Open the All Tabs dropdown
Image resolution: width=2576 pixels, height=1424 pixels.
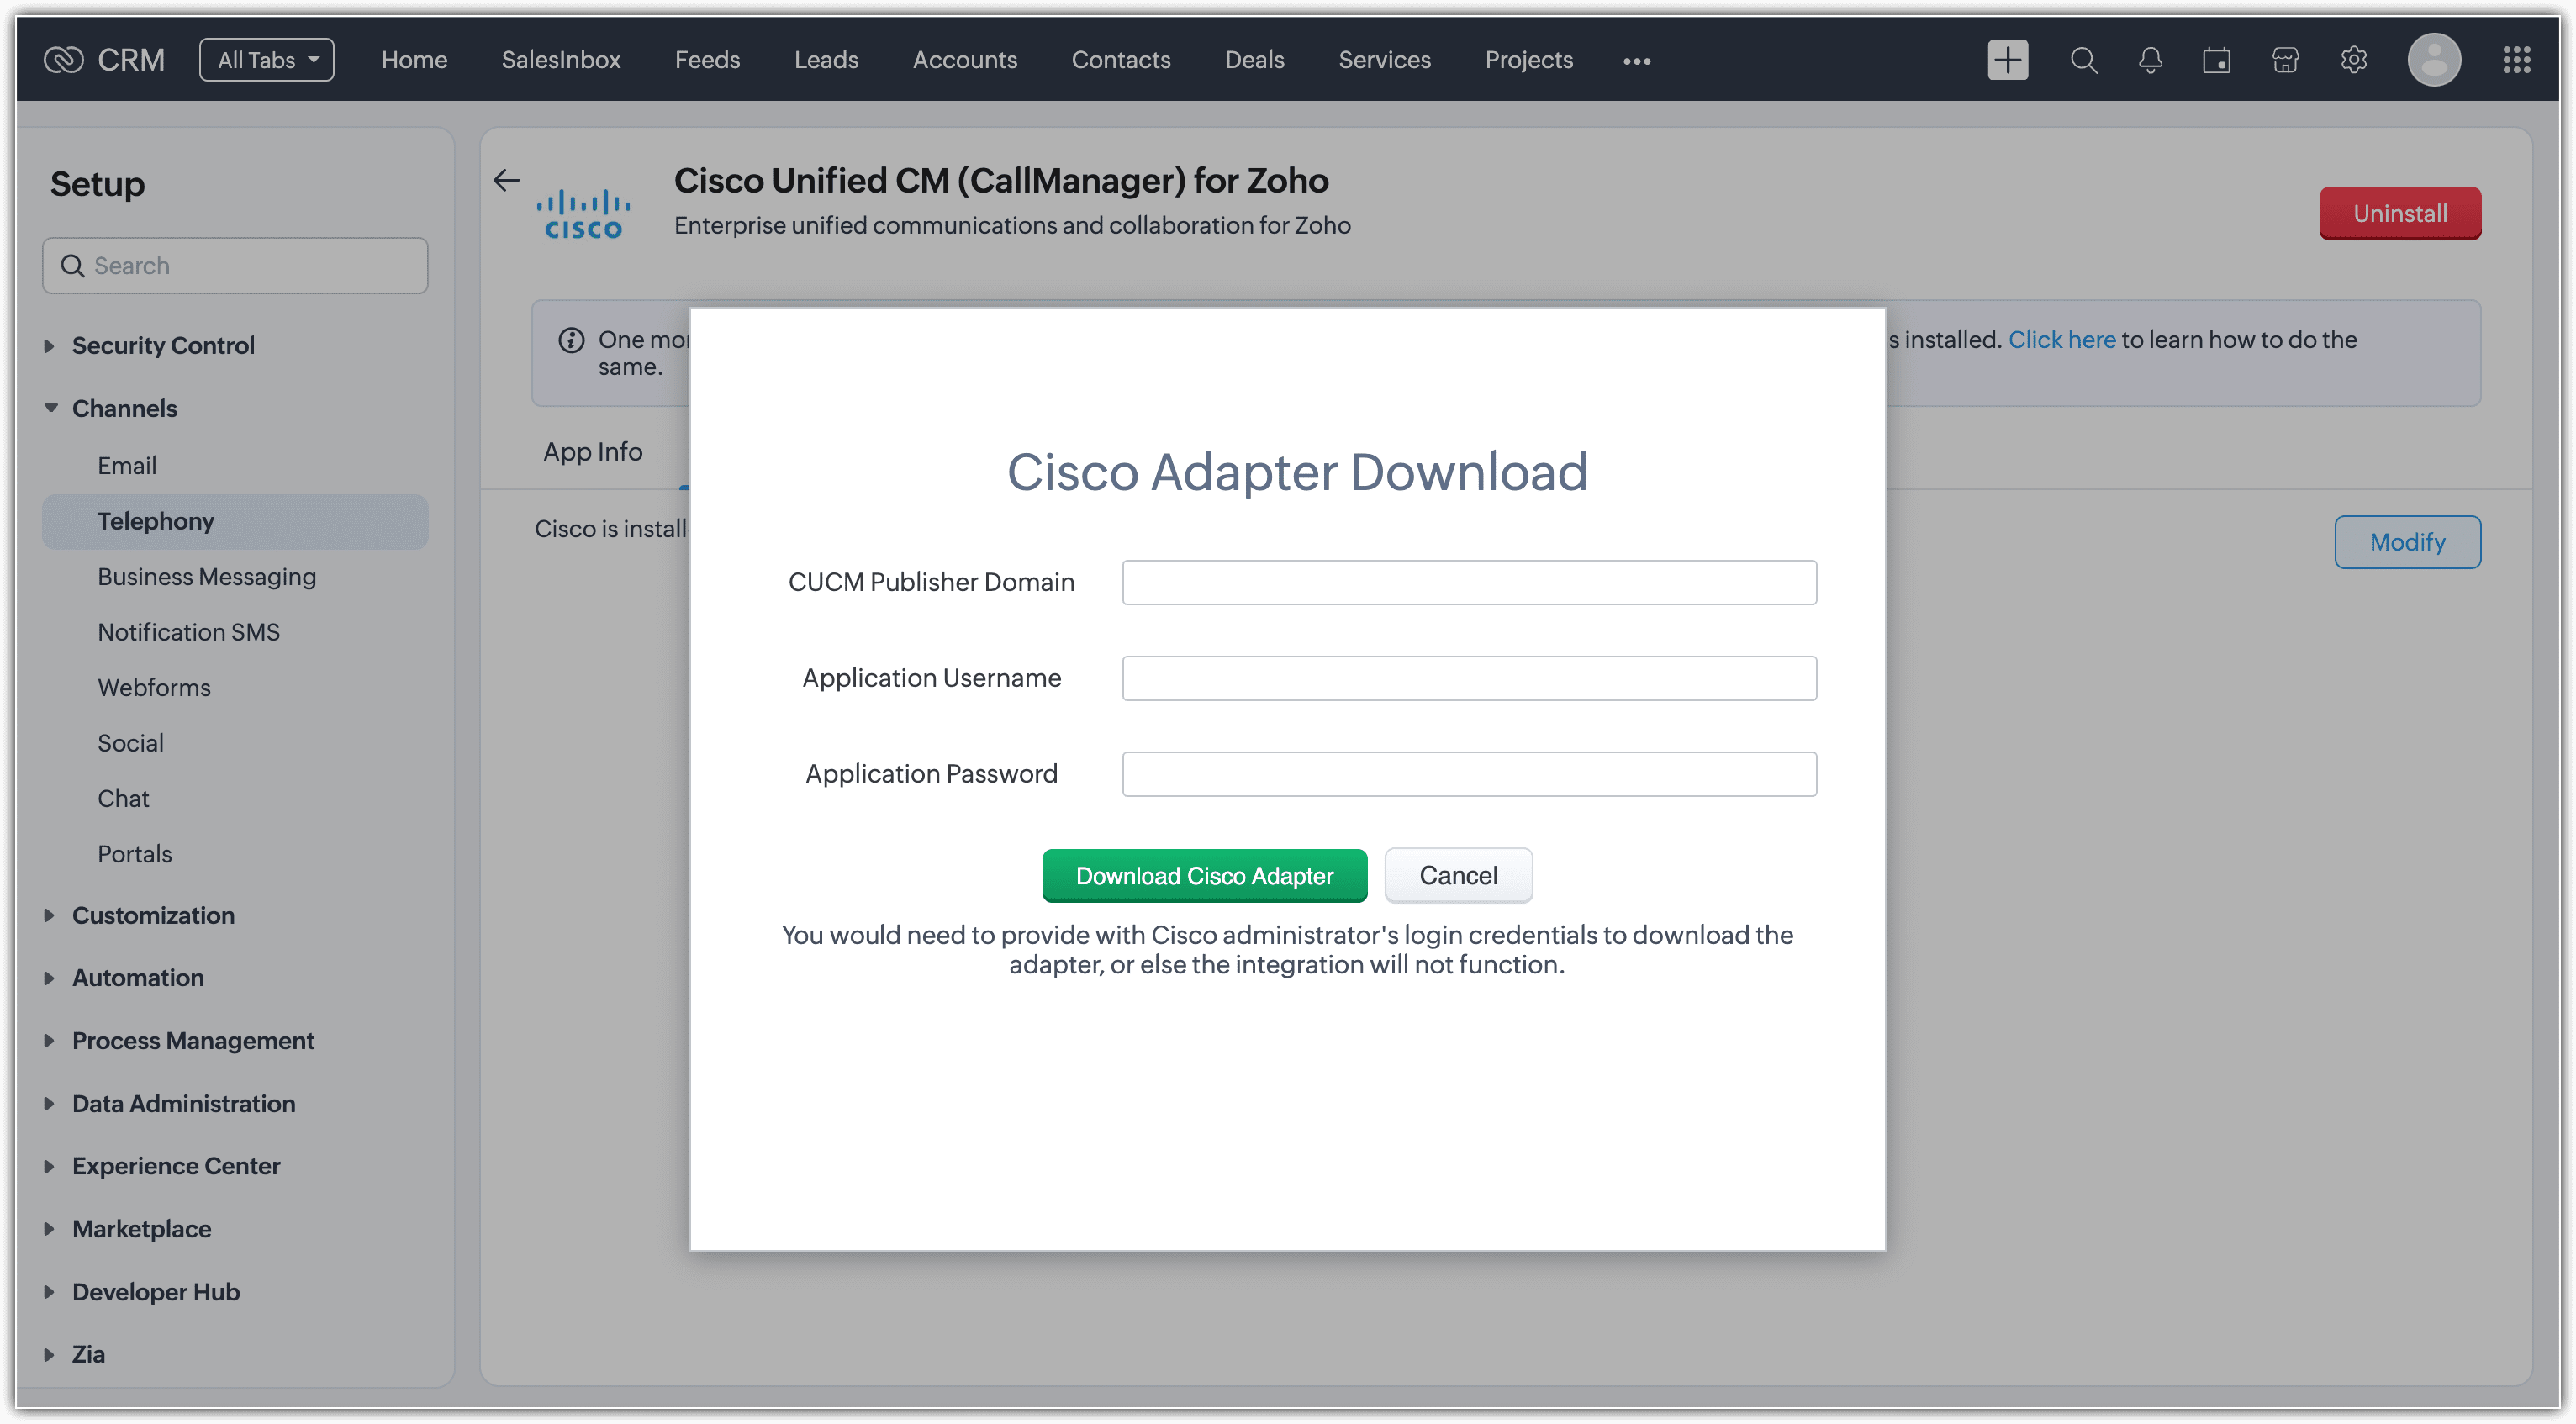pyautogui.click(x=266, y=60)
